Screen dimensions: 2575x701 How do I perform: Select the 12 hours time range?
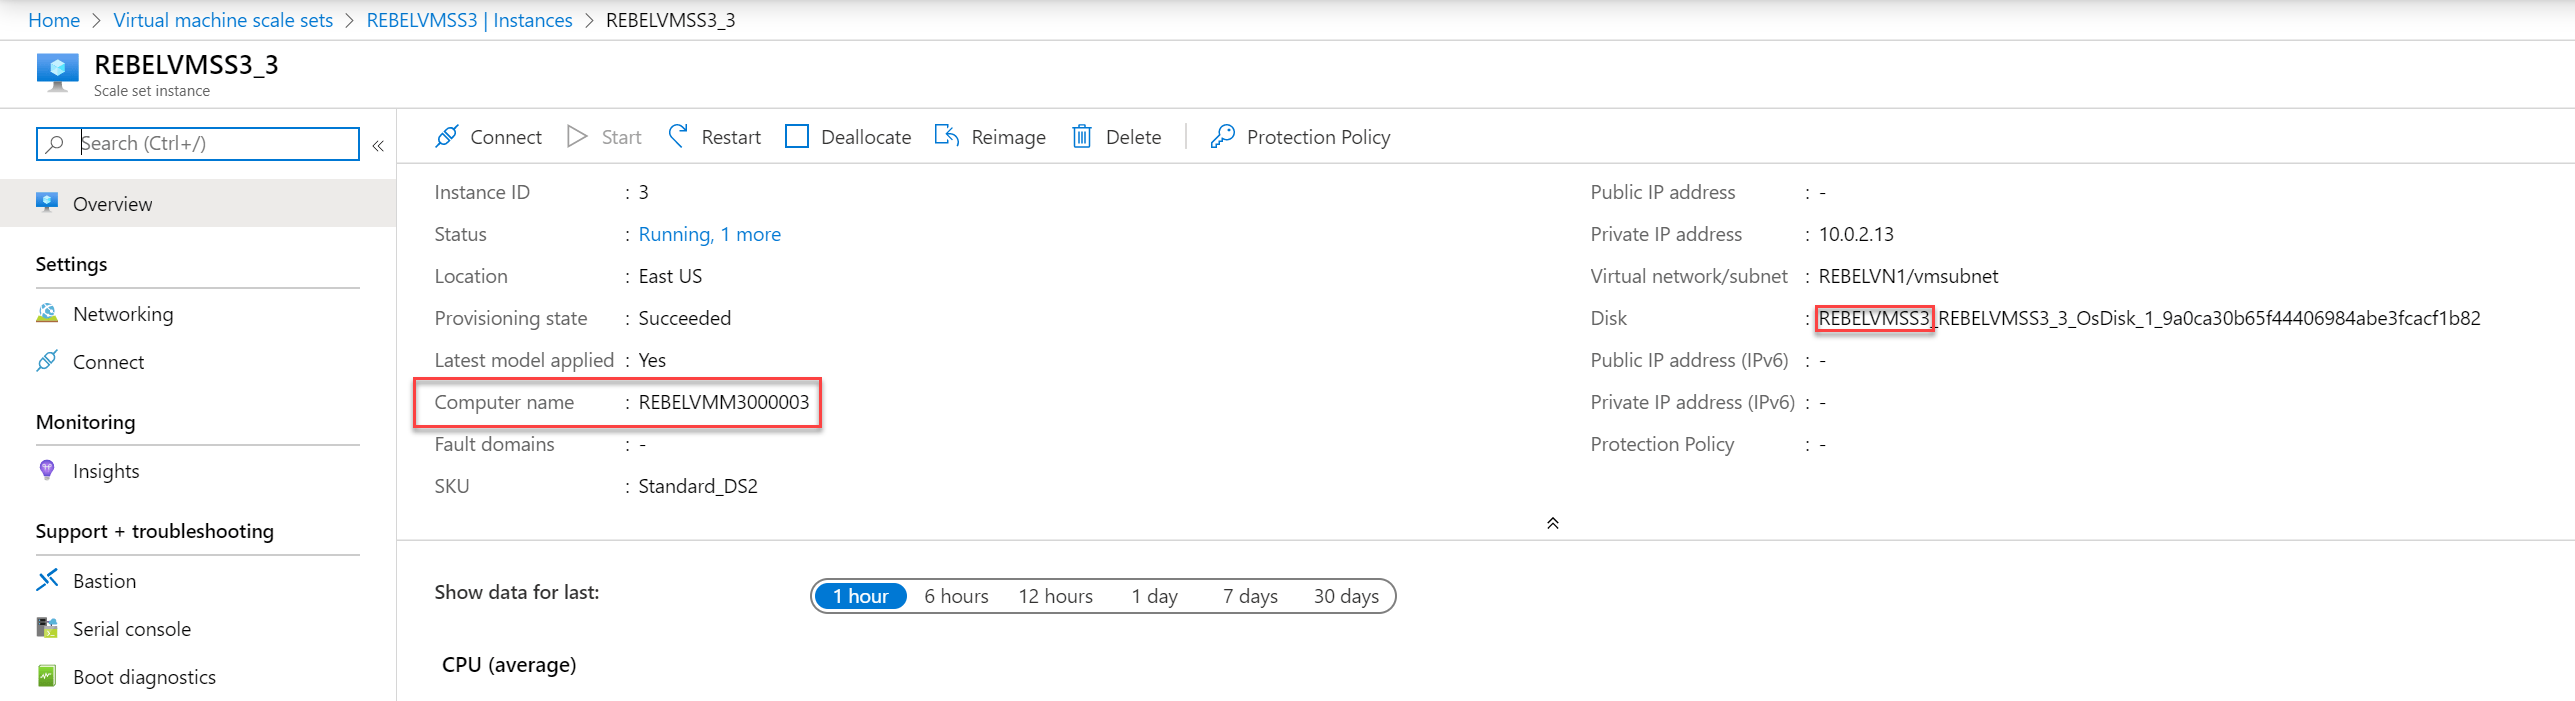pos(1056,596)
